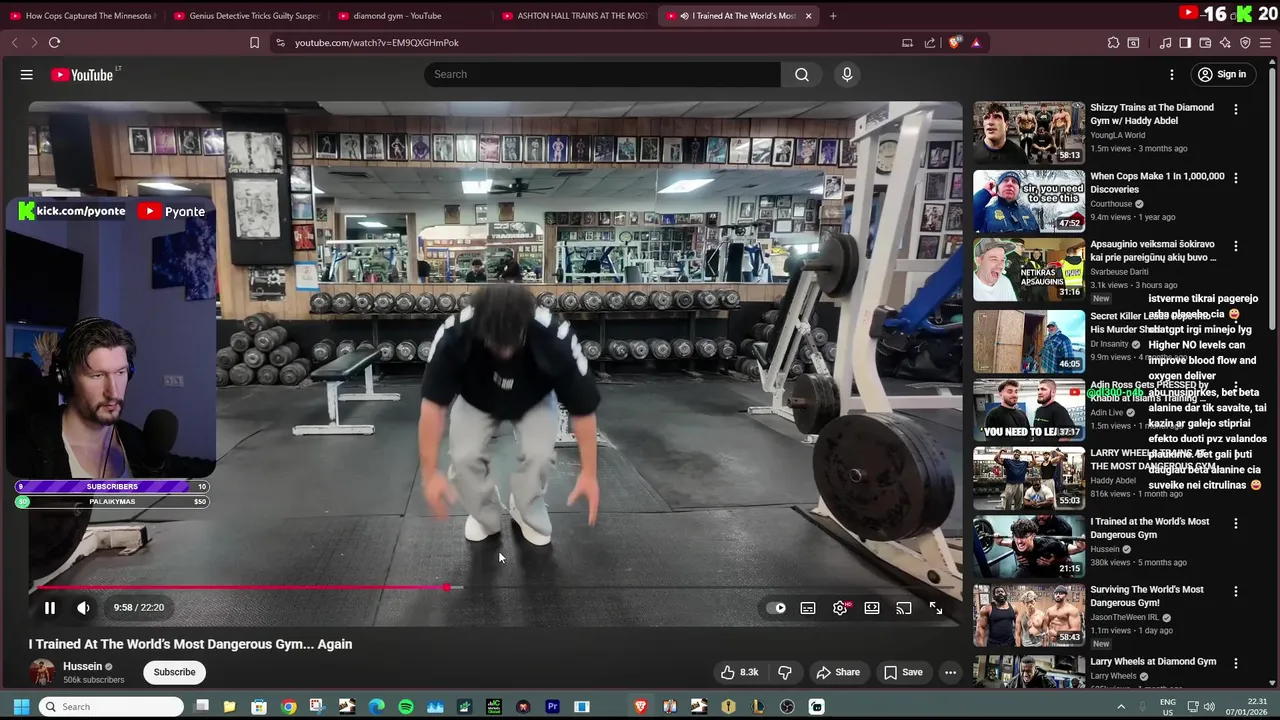1280x720 pixels.
Task: Open YouTube settings three-dot menu
Action: click(1172, 74)
